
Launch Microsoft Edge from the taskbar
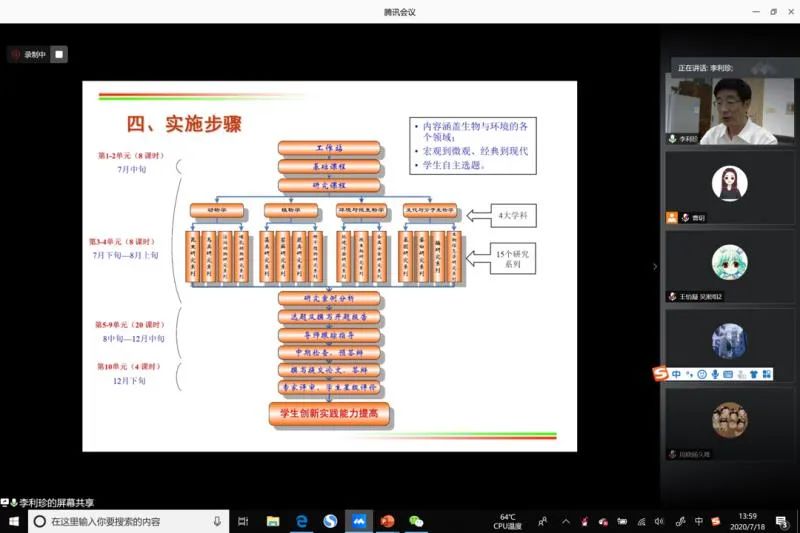[x=301, y=521]
